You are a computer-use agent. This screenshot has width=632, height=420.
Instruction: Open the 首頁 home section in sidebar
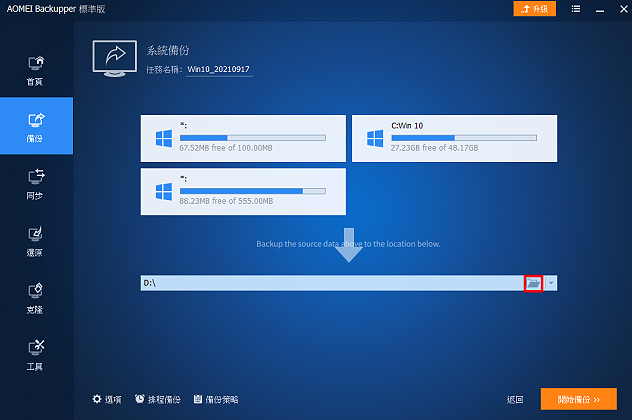point(35,71)
